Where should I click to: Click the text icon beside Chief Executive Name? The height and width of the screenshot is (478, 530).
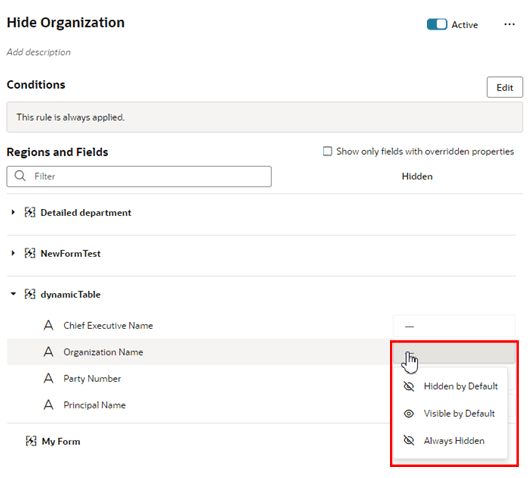pos(48,326)
